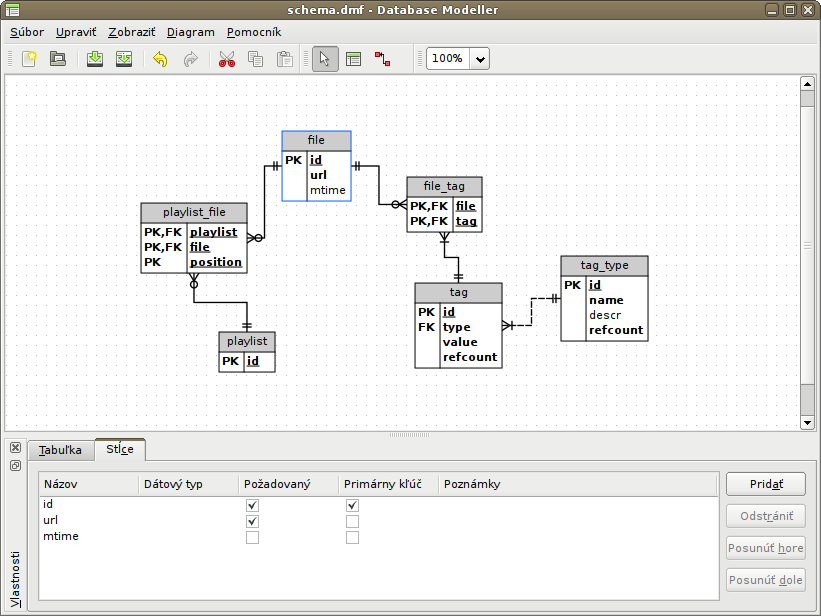This screenshot has width=821, height=616.
Task: Click the 100% zoom input field
Action: click(448, 59)
